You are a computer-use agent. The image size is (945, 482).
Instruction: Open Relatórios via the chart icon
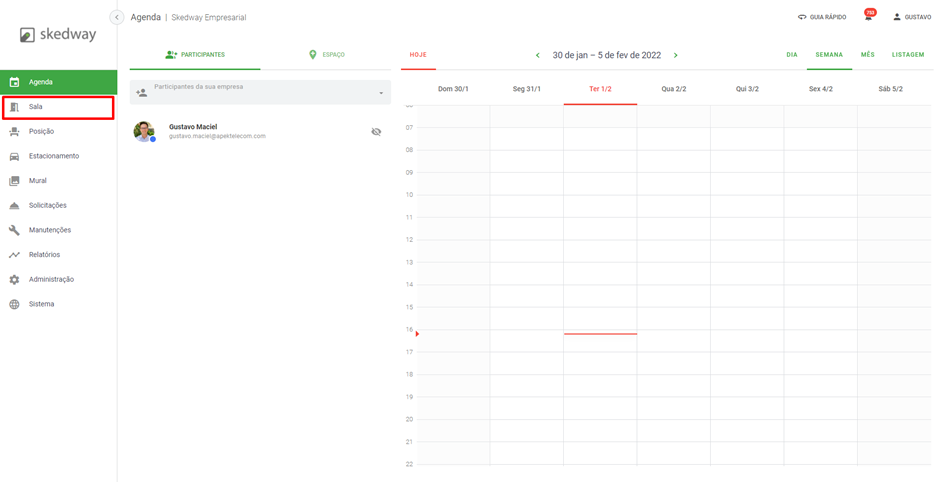[x=14, y=255]
